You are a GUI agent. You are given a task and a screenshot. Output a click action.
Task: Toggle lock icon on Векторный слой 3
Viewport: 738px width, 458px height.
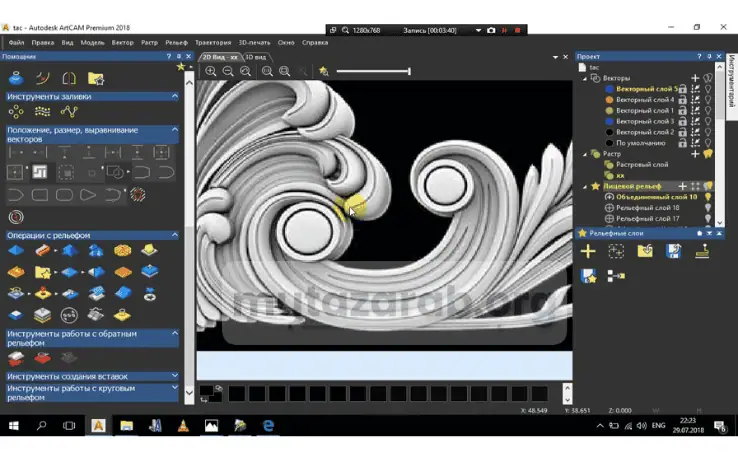coord(682,121)
